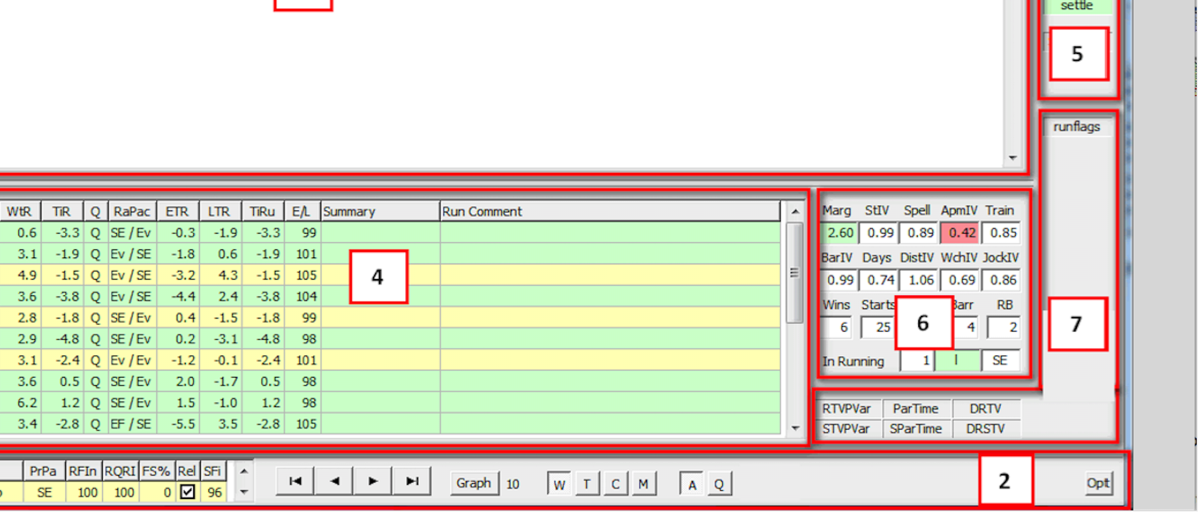Image resolution: width=1198 pixels, height=512 pixels.
Task: Uncheck the Rel checkbox
Action: [x=187, y=492]
